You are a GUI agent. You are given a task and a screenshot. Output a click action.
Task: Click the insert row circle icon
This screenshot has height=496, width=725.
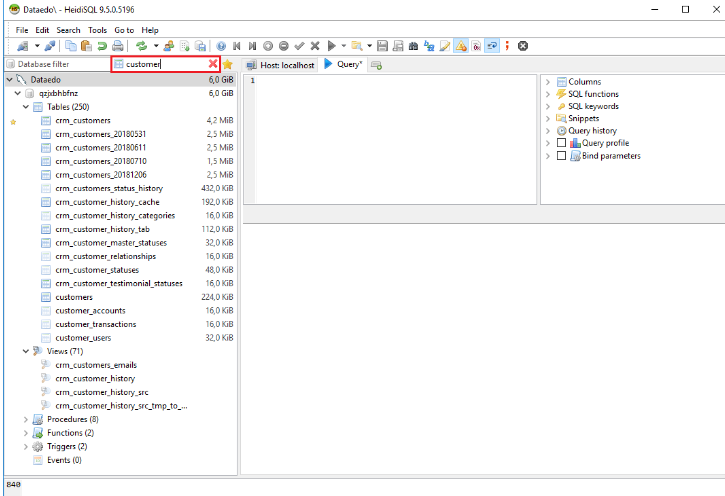point(268,46)
